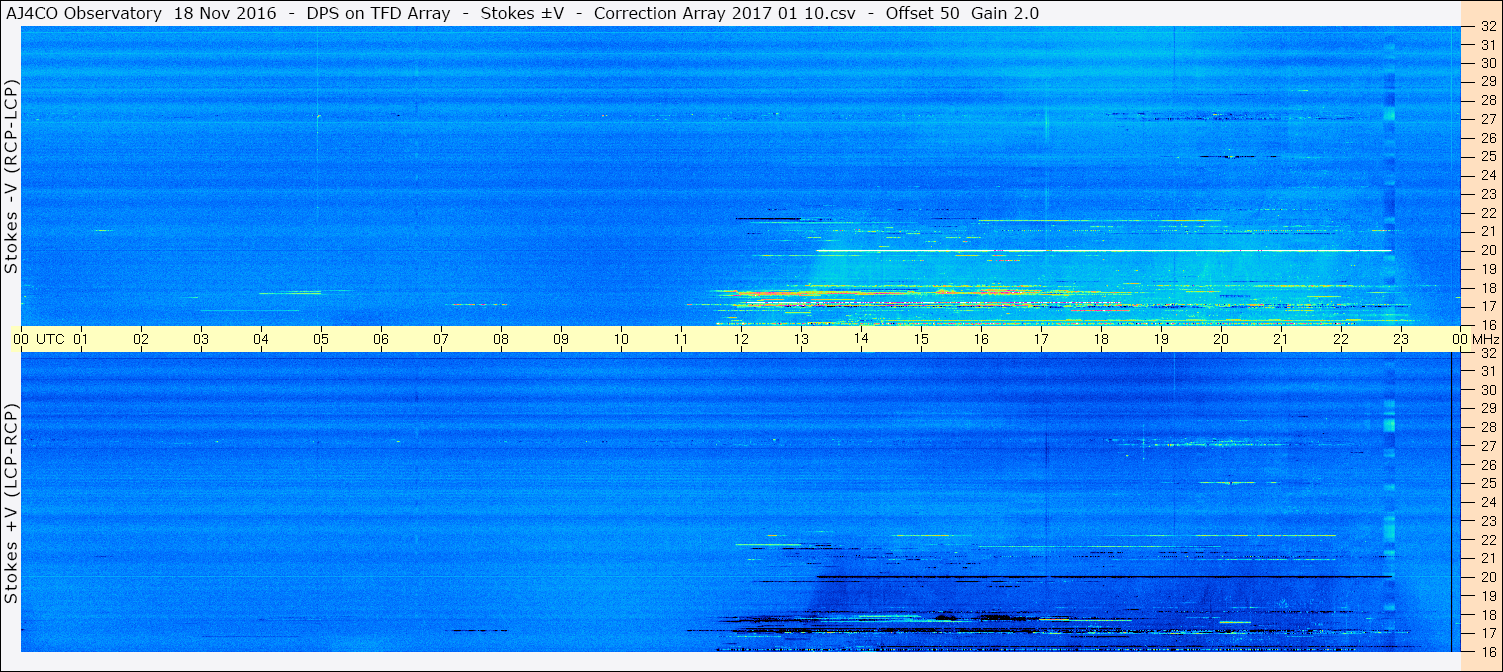Screen dimensions: 1503x672
Task: Click the "Offset 50" value in header
Action: click(x=923, y=13)
